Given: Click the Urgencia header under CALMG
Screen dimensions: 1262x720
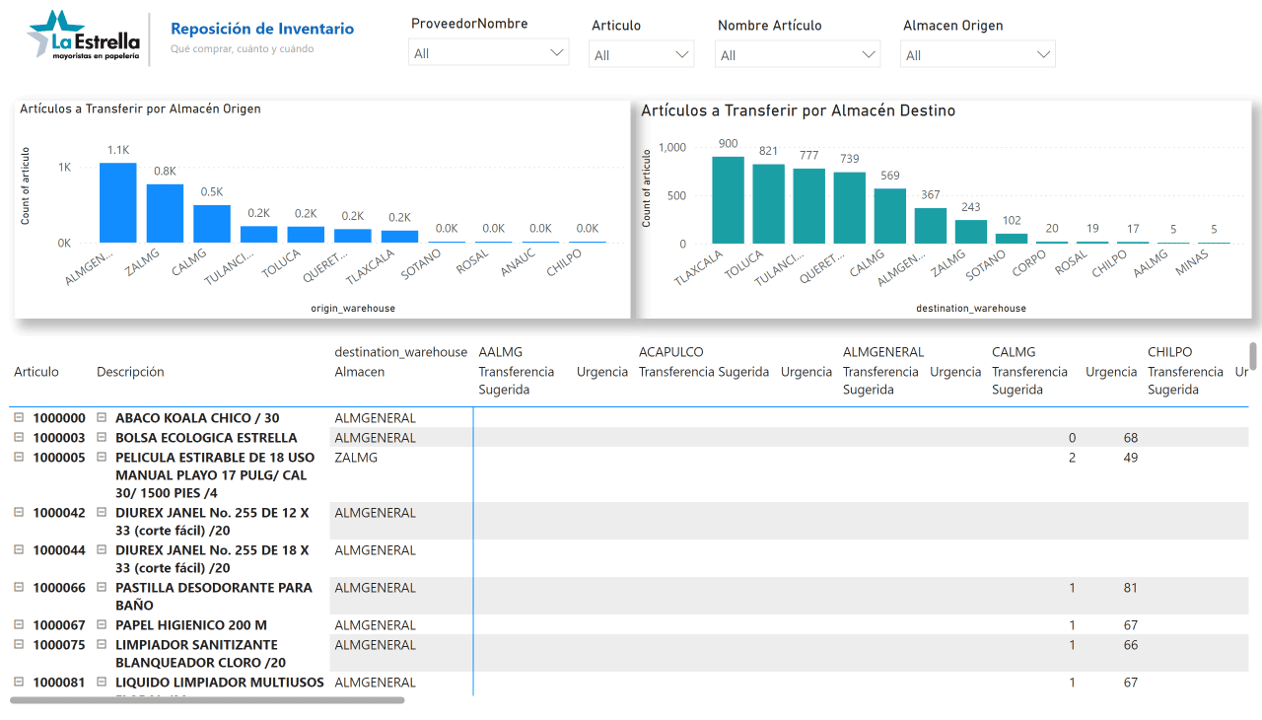Looking at the screenshot, I should [1111, 371].
